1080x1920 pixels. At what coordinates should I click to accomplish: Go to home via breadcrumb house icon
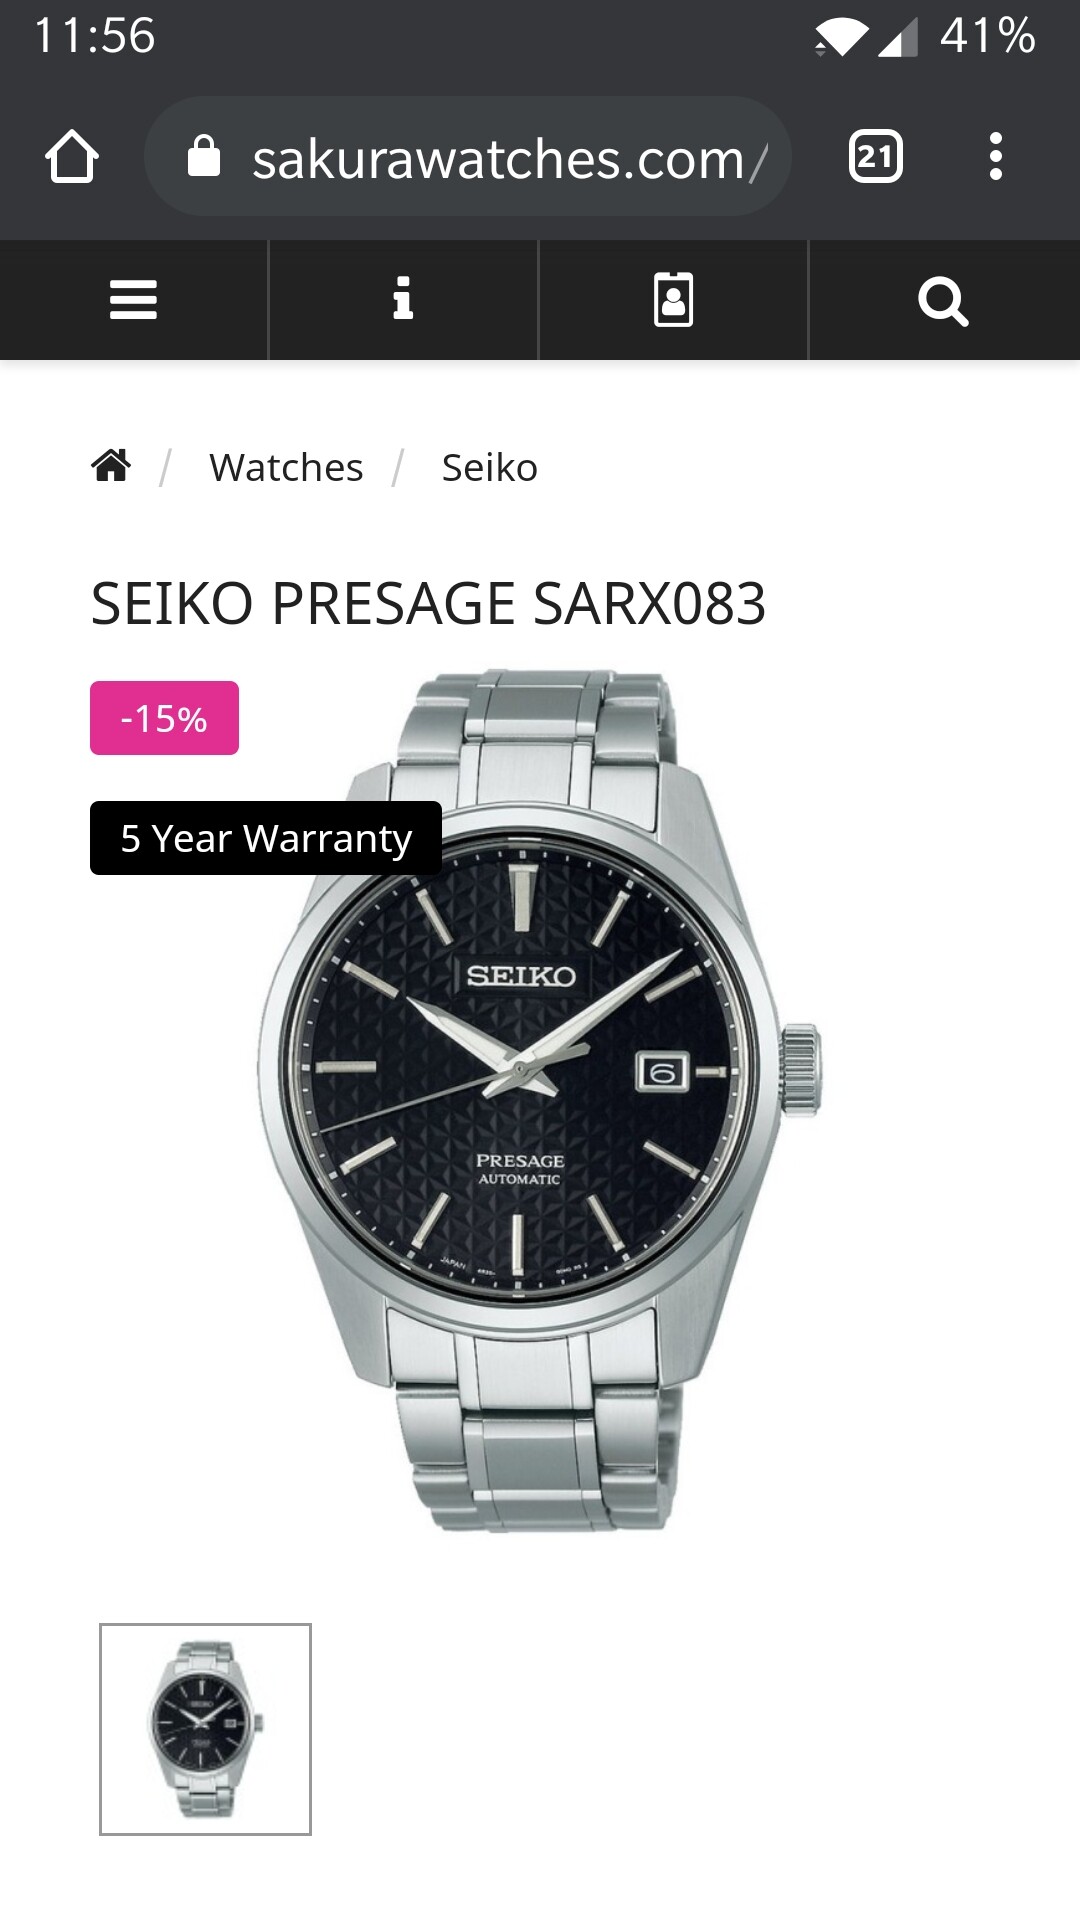(x=111, y=465)
